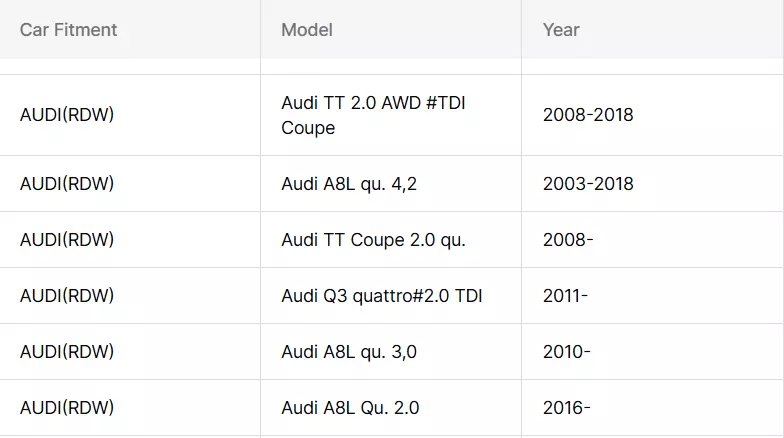Click the Year column header
This screenshot has width=784, height=438.
[561, 30]
